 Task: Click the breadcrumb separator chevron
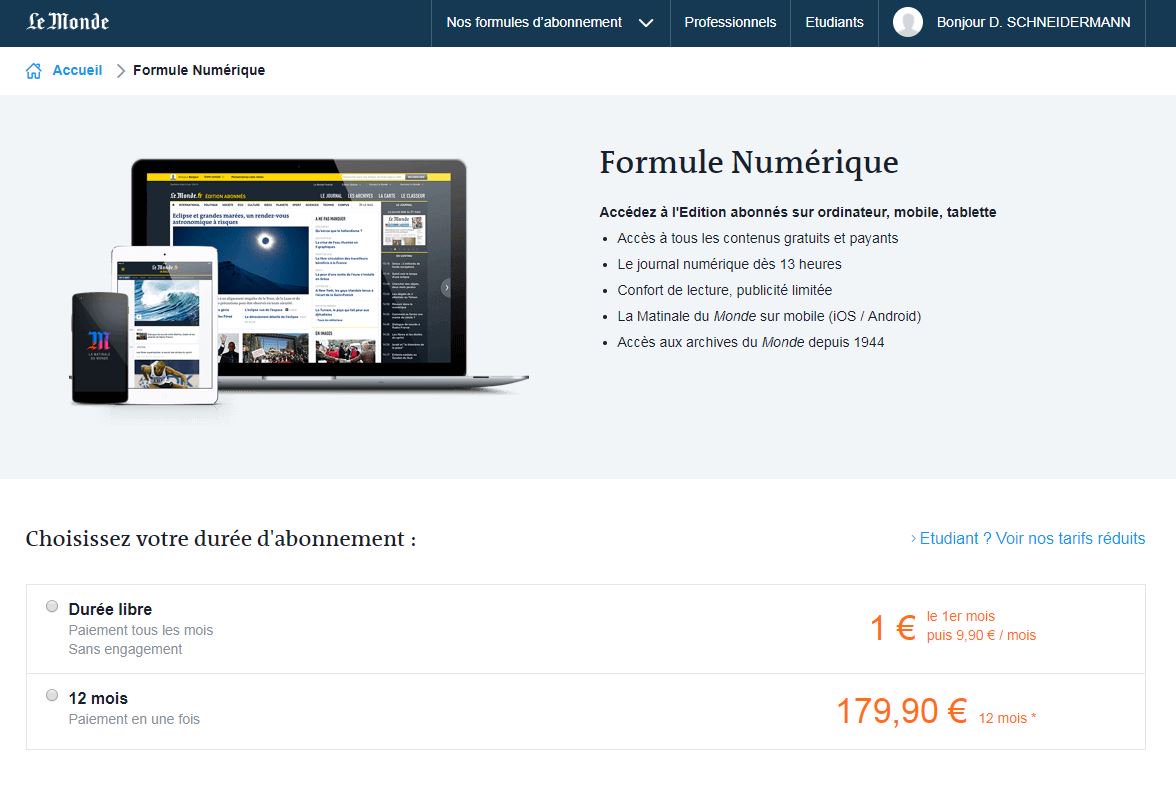tap(120, 70)
